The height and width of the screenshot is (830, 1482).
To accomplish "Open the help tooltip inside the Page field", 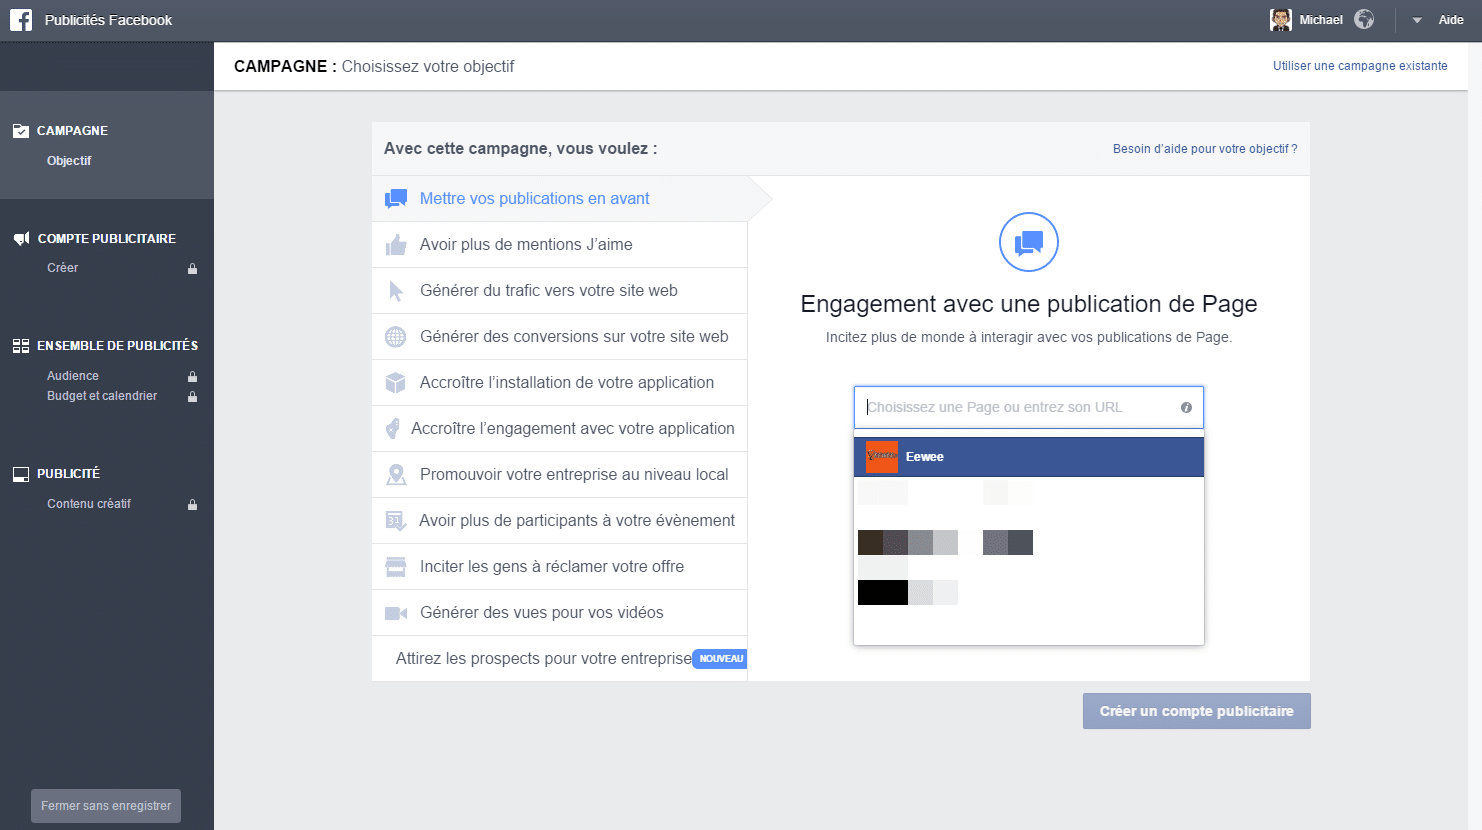I will pos(1186,407).
